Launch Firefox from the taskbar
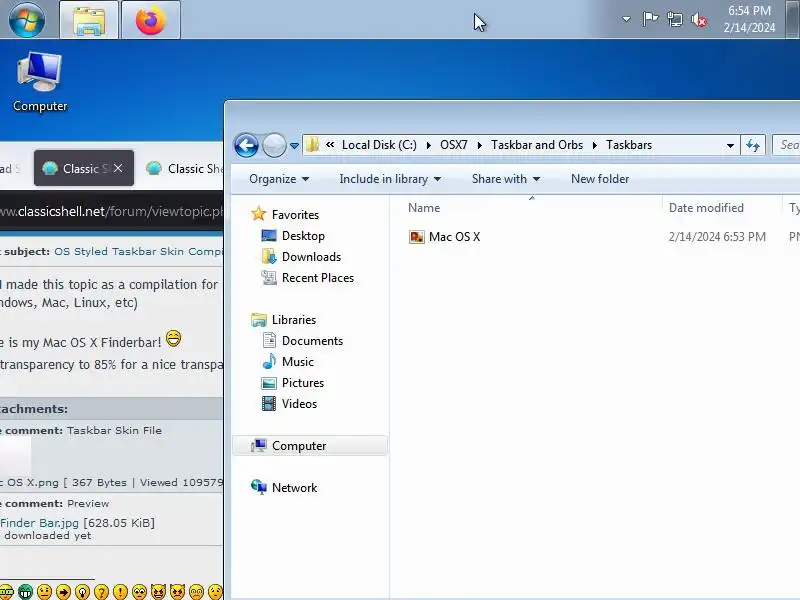800x600 pixels. 151,20
